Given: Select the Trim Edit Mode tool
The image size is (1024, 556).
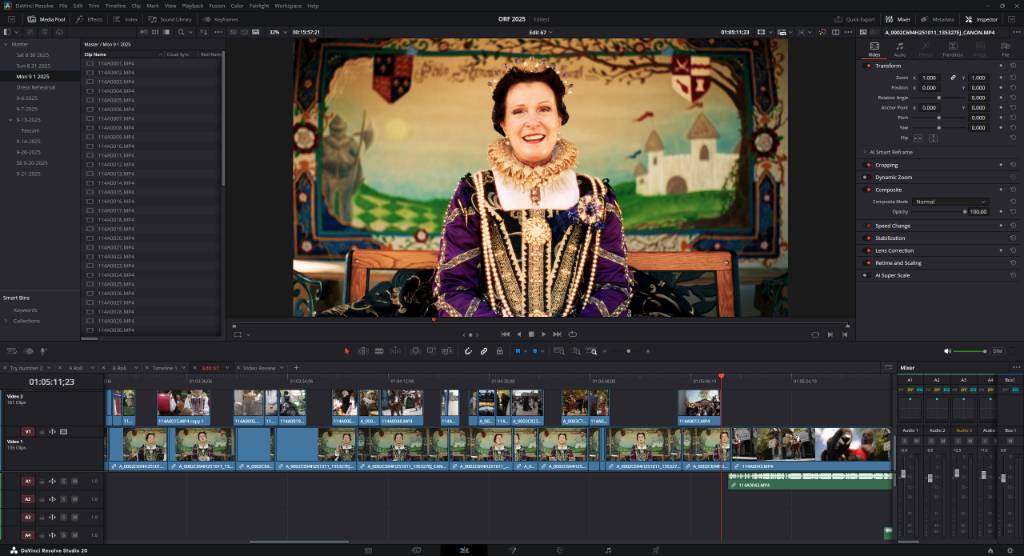Looking at the screenshot, I should (x=363, y=351).
